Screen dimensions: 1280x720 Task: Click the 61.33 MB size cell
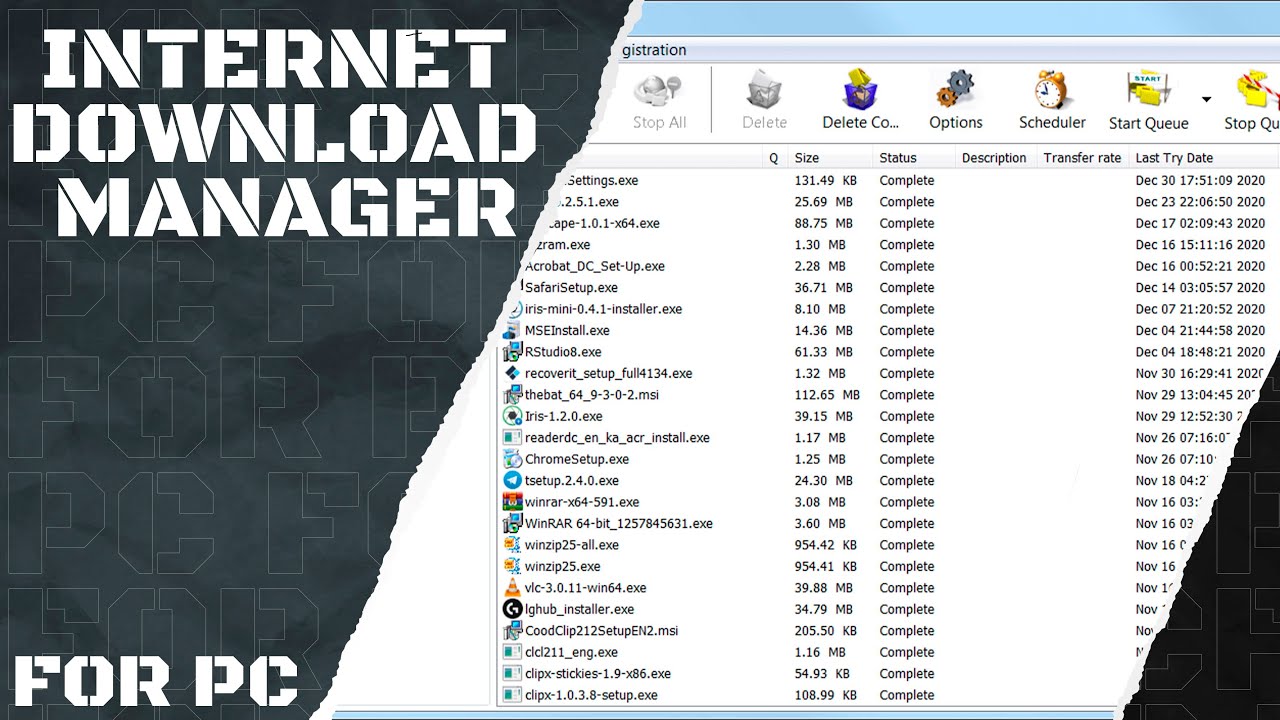tap(823, 351)
